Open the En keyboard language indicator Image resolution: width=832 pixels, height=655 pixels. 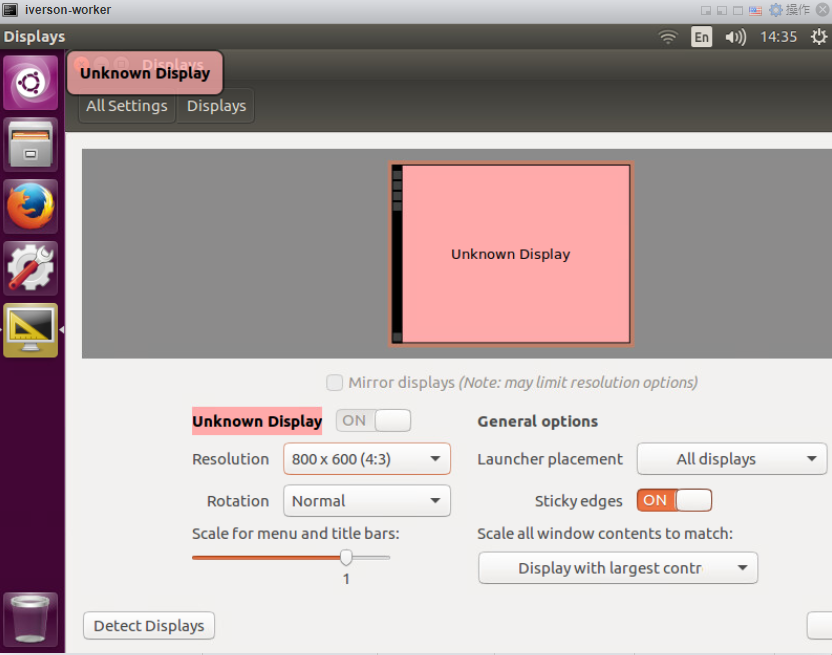coord(701,37)
